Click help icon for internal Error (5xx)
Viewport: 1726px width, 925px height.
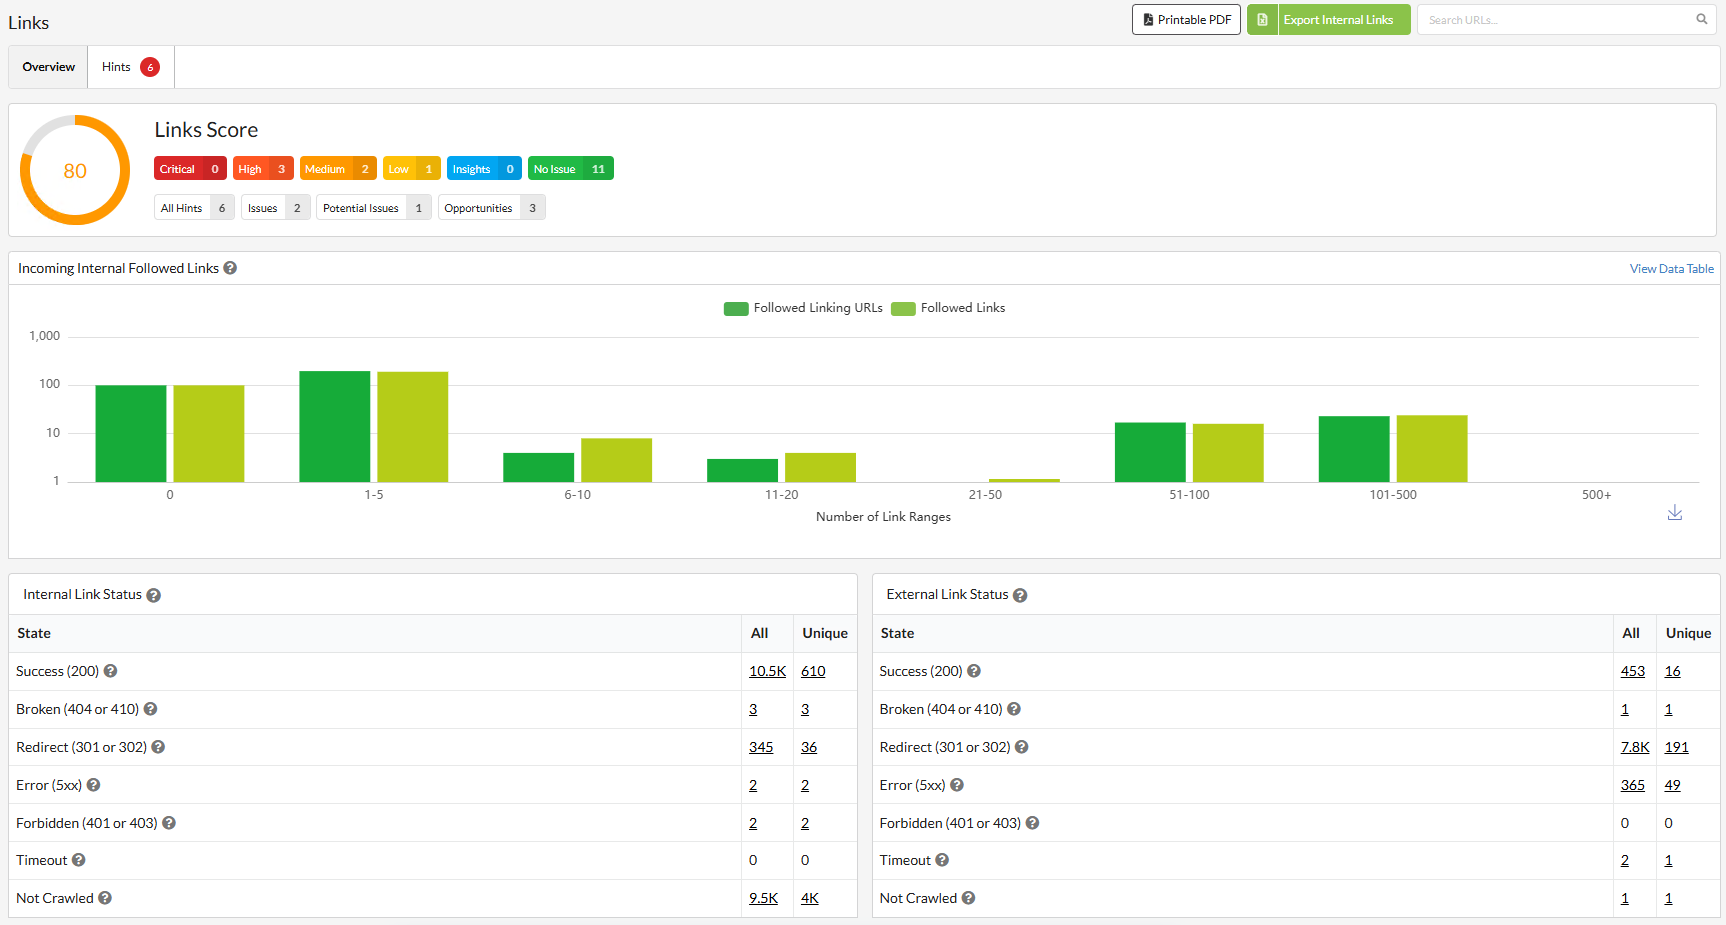(x=93, y=785)
